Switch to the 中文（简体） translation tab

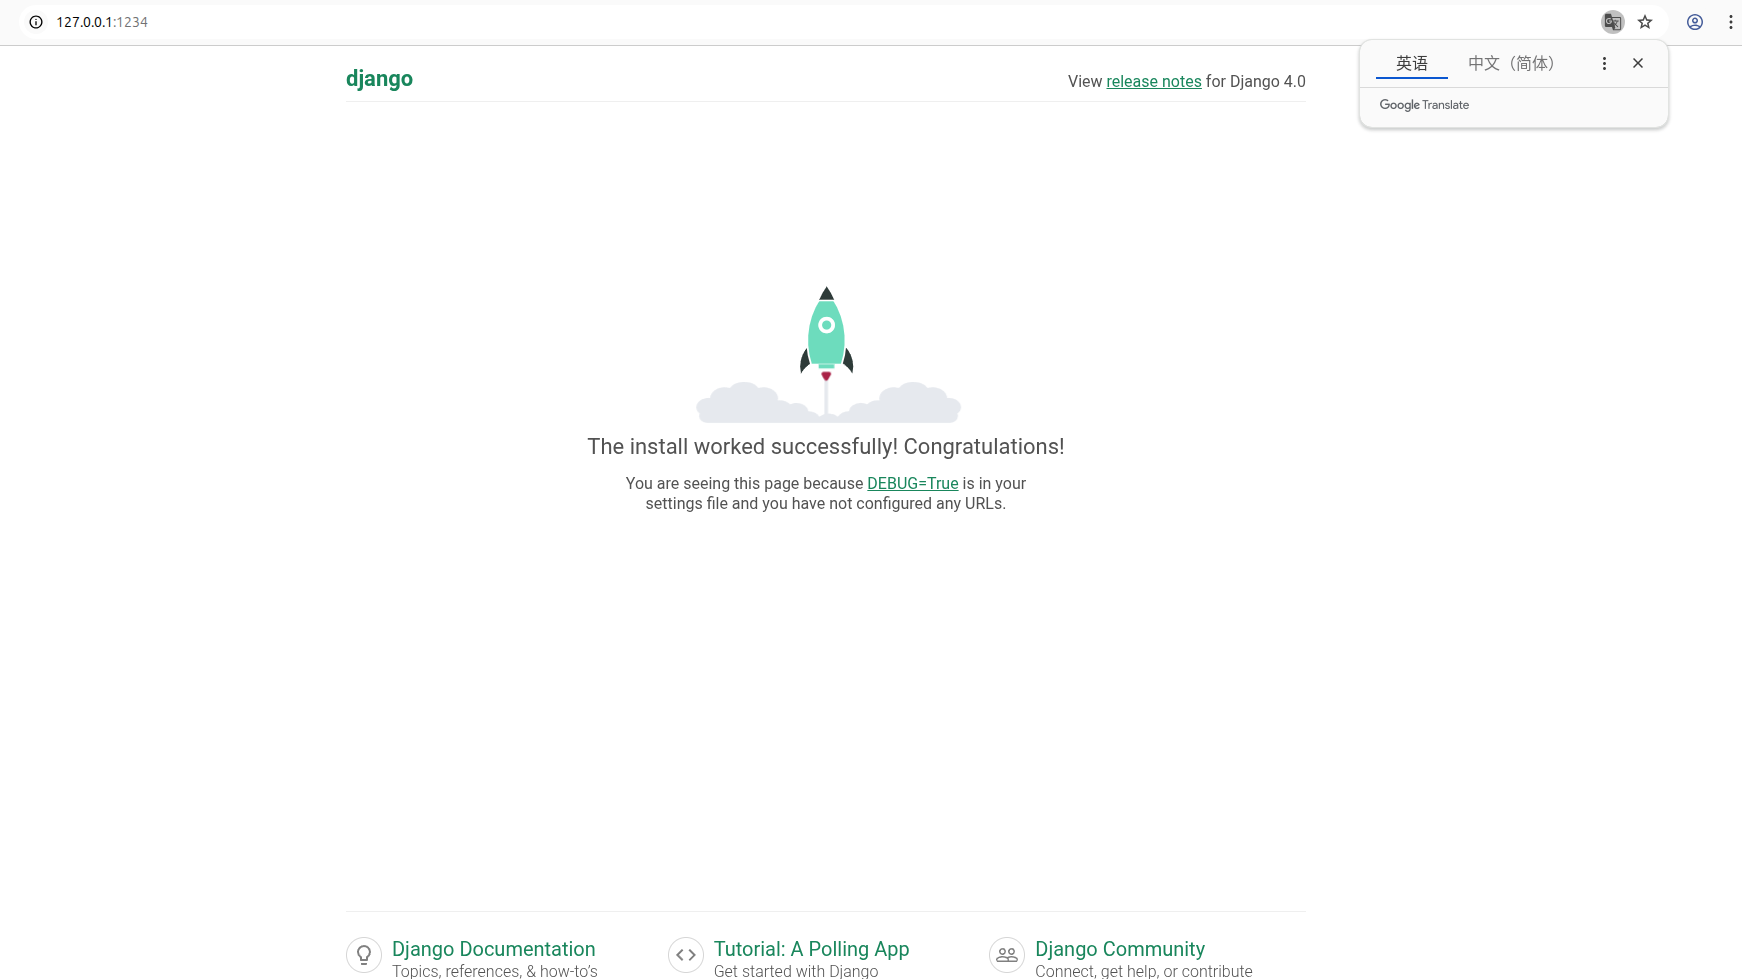click(1511, 63)
